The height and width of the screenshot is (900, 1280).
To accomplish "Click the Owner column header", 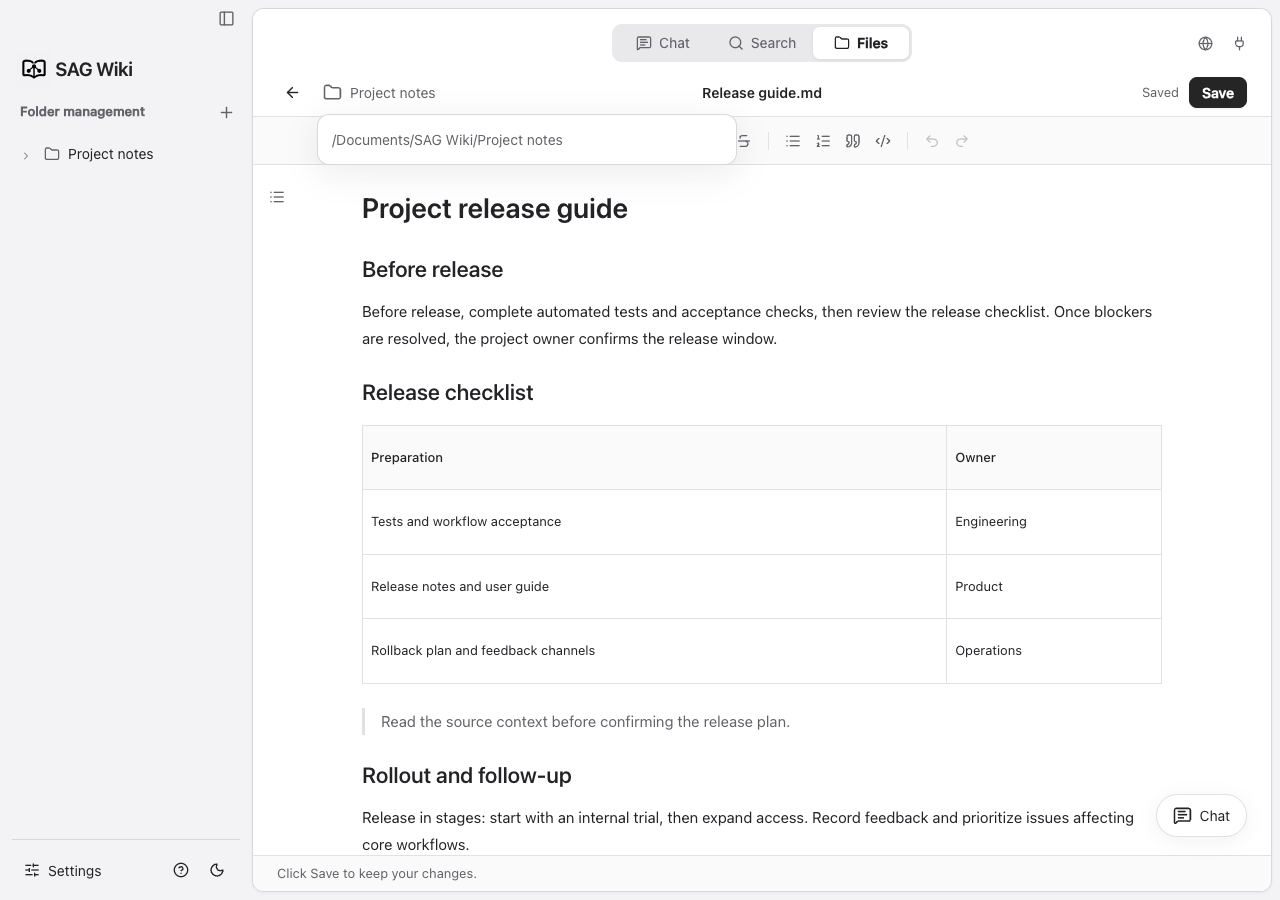I will tap(1054, 458).
